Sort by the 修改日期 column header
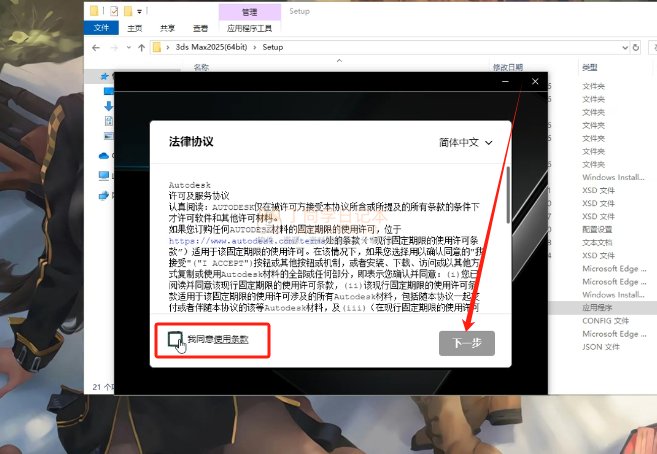Viewport: 657px width, 454px height. click(507, 67)
